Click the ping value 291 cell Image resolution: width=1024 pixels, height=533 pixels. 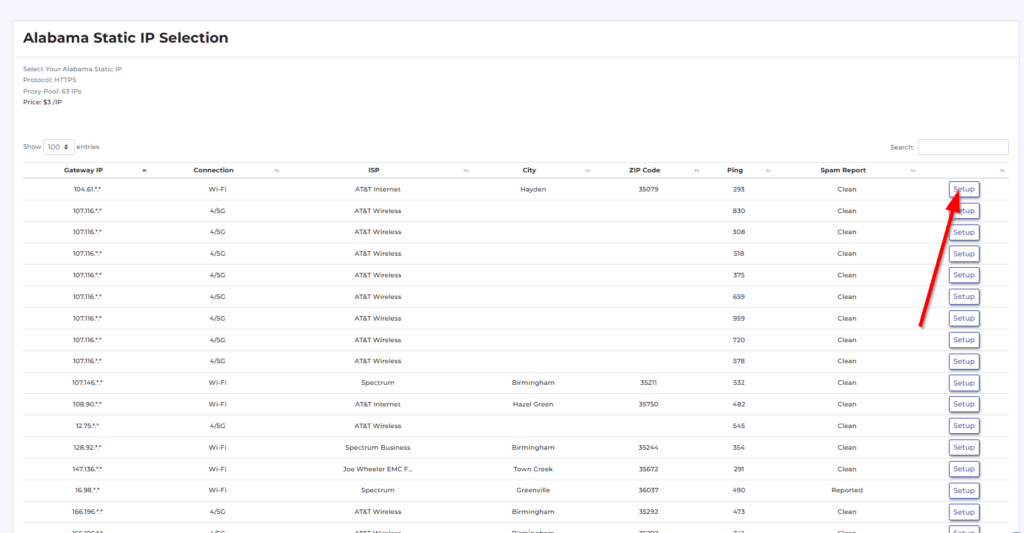(739, 469)
